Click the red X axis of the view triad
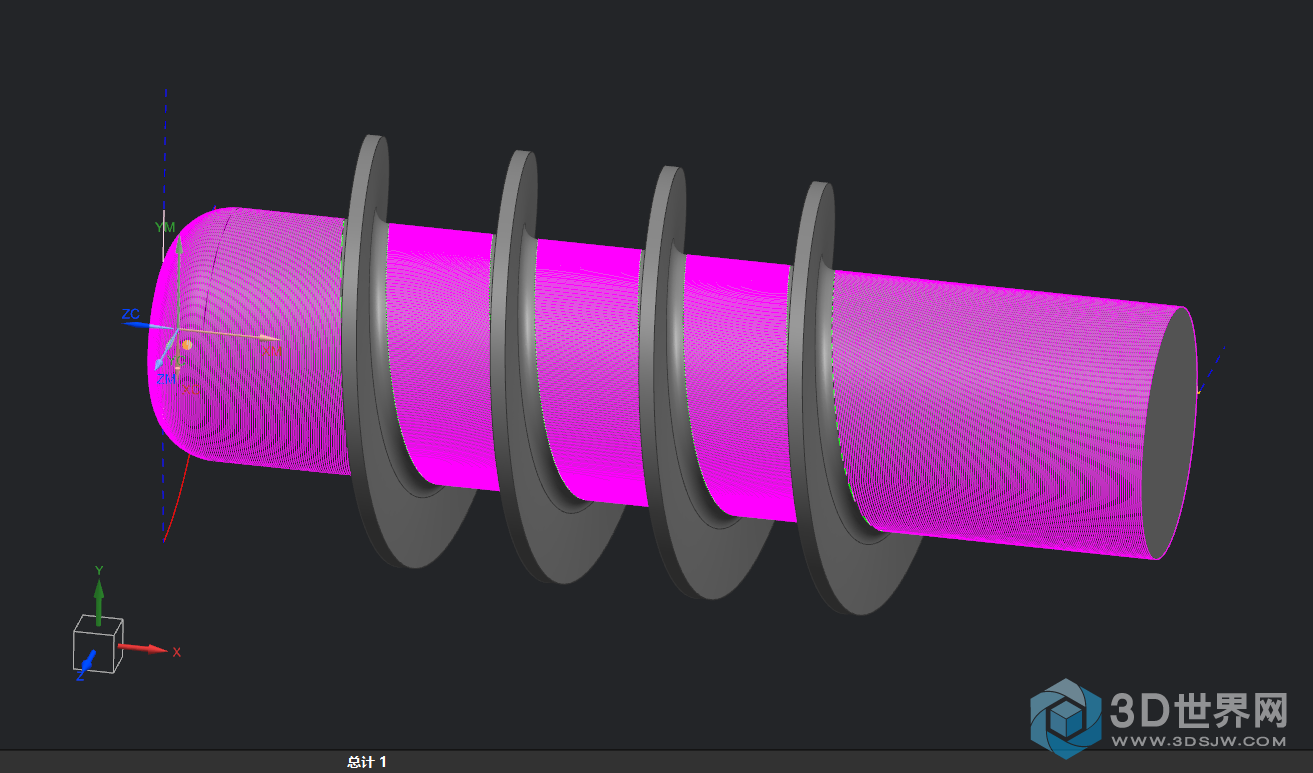This screenshot has height=773, width=1313. pyautogui.click(x=142, y=649)
